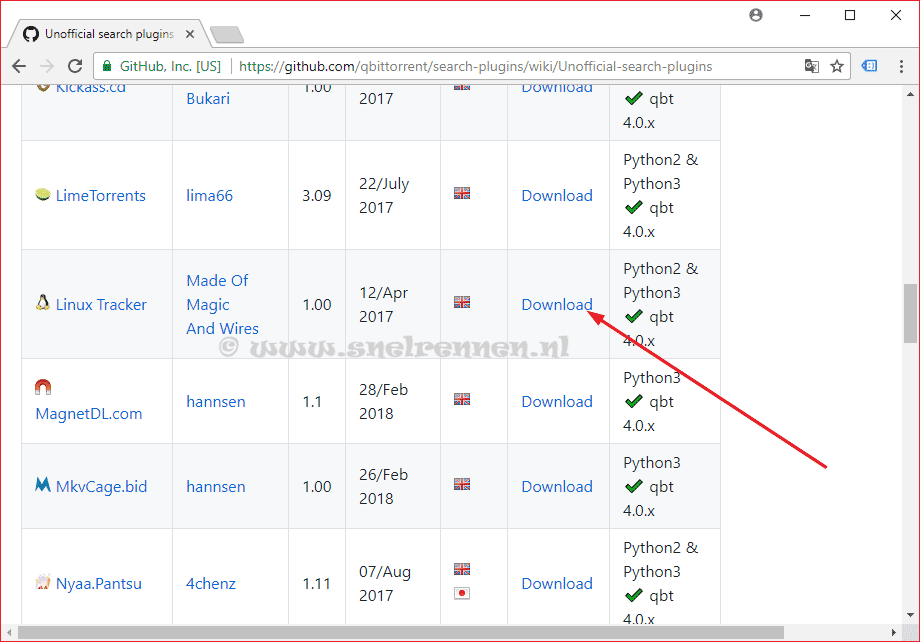Click the UK flag in MagnetDL.com row
This screenshot has height=642, width=920.
(462, 399)
